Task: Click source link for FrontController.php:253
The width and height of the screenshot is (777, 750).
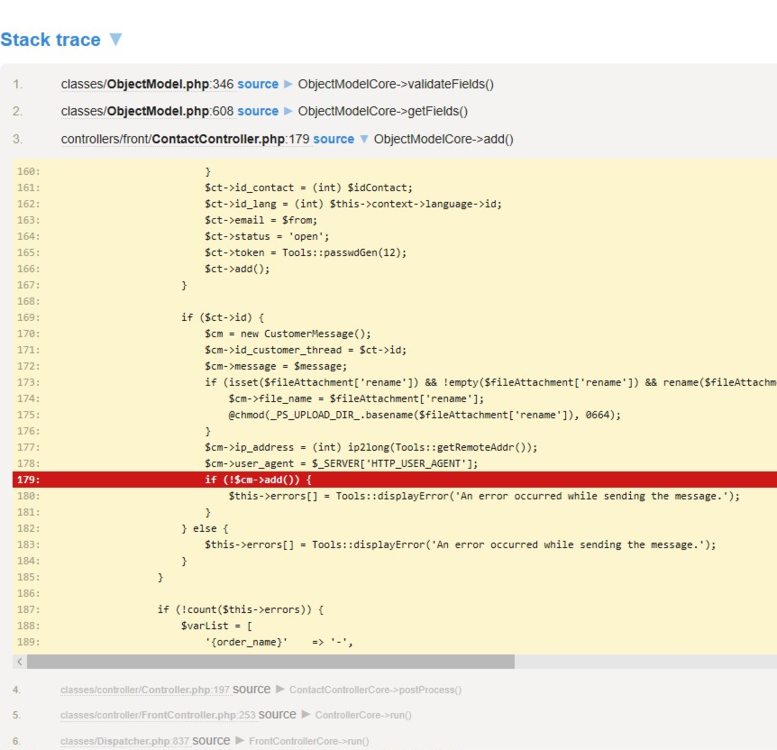Action: pos(277,715)
